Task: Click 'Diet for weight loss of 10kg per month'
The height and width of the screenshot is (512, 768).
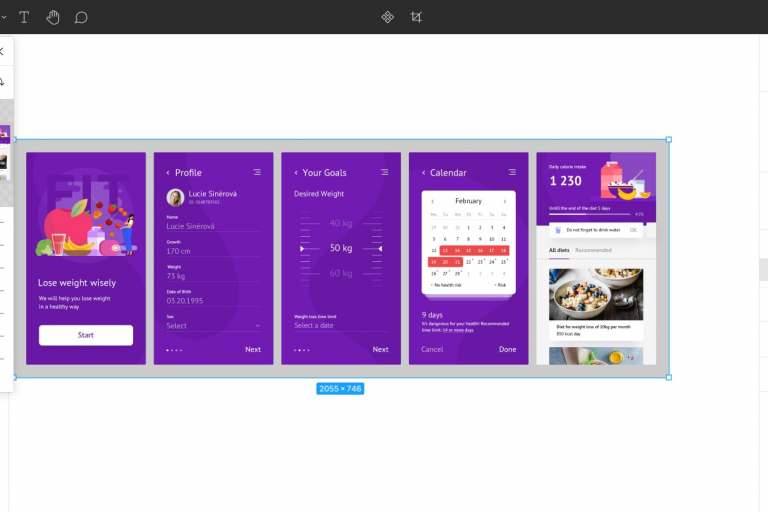Action: pyautogui.click(x=593, y=327)
